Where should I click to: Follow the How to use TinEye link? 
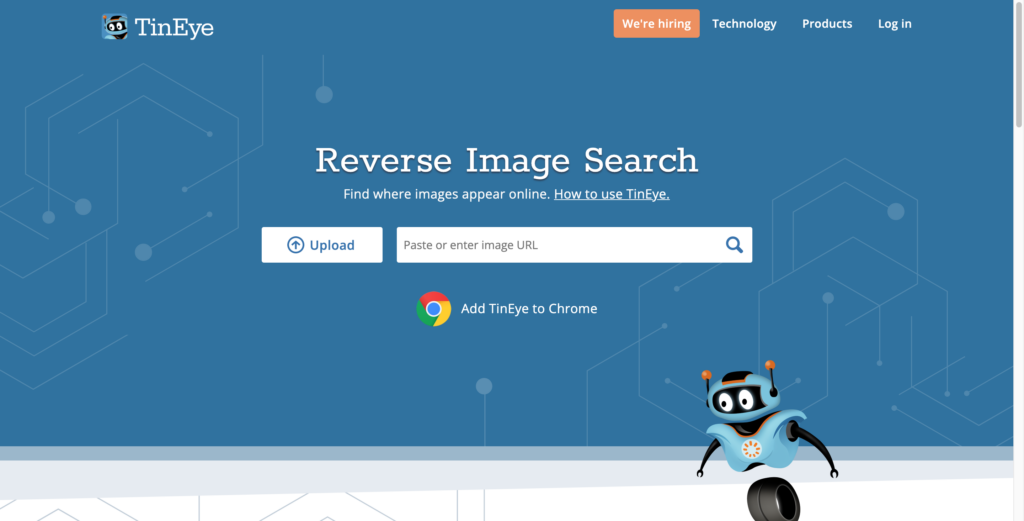coord(611,194)
